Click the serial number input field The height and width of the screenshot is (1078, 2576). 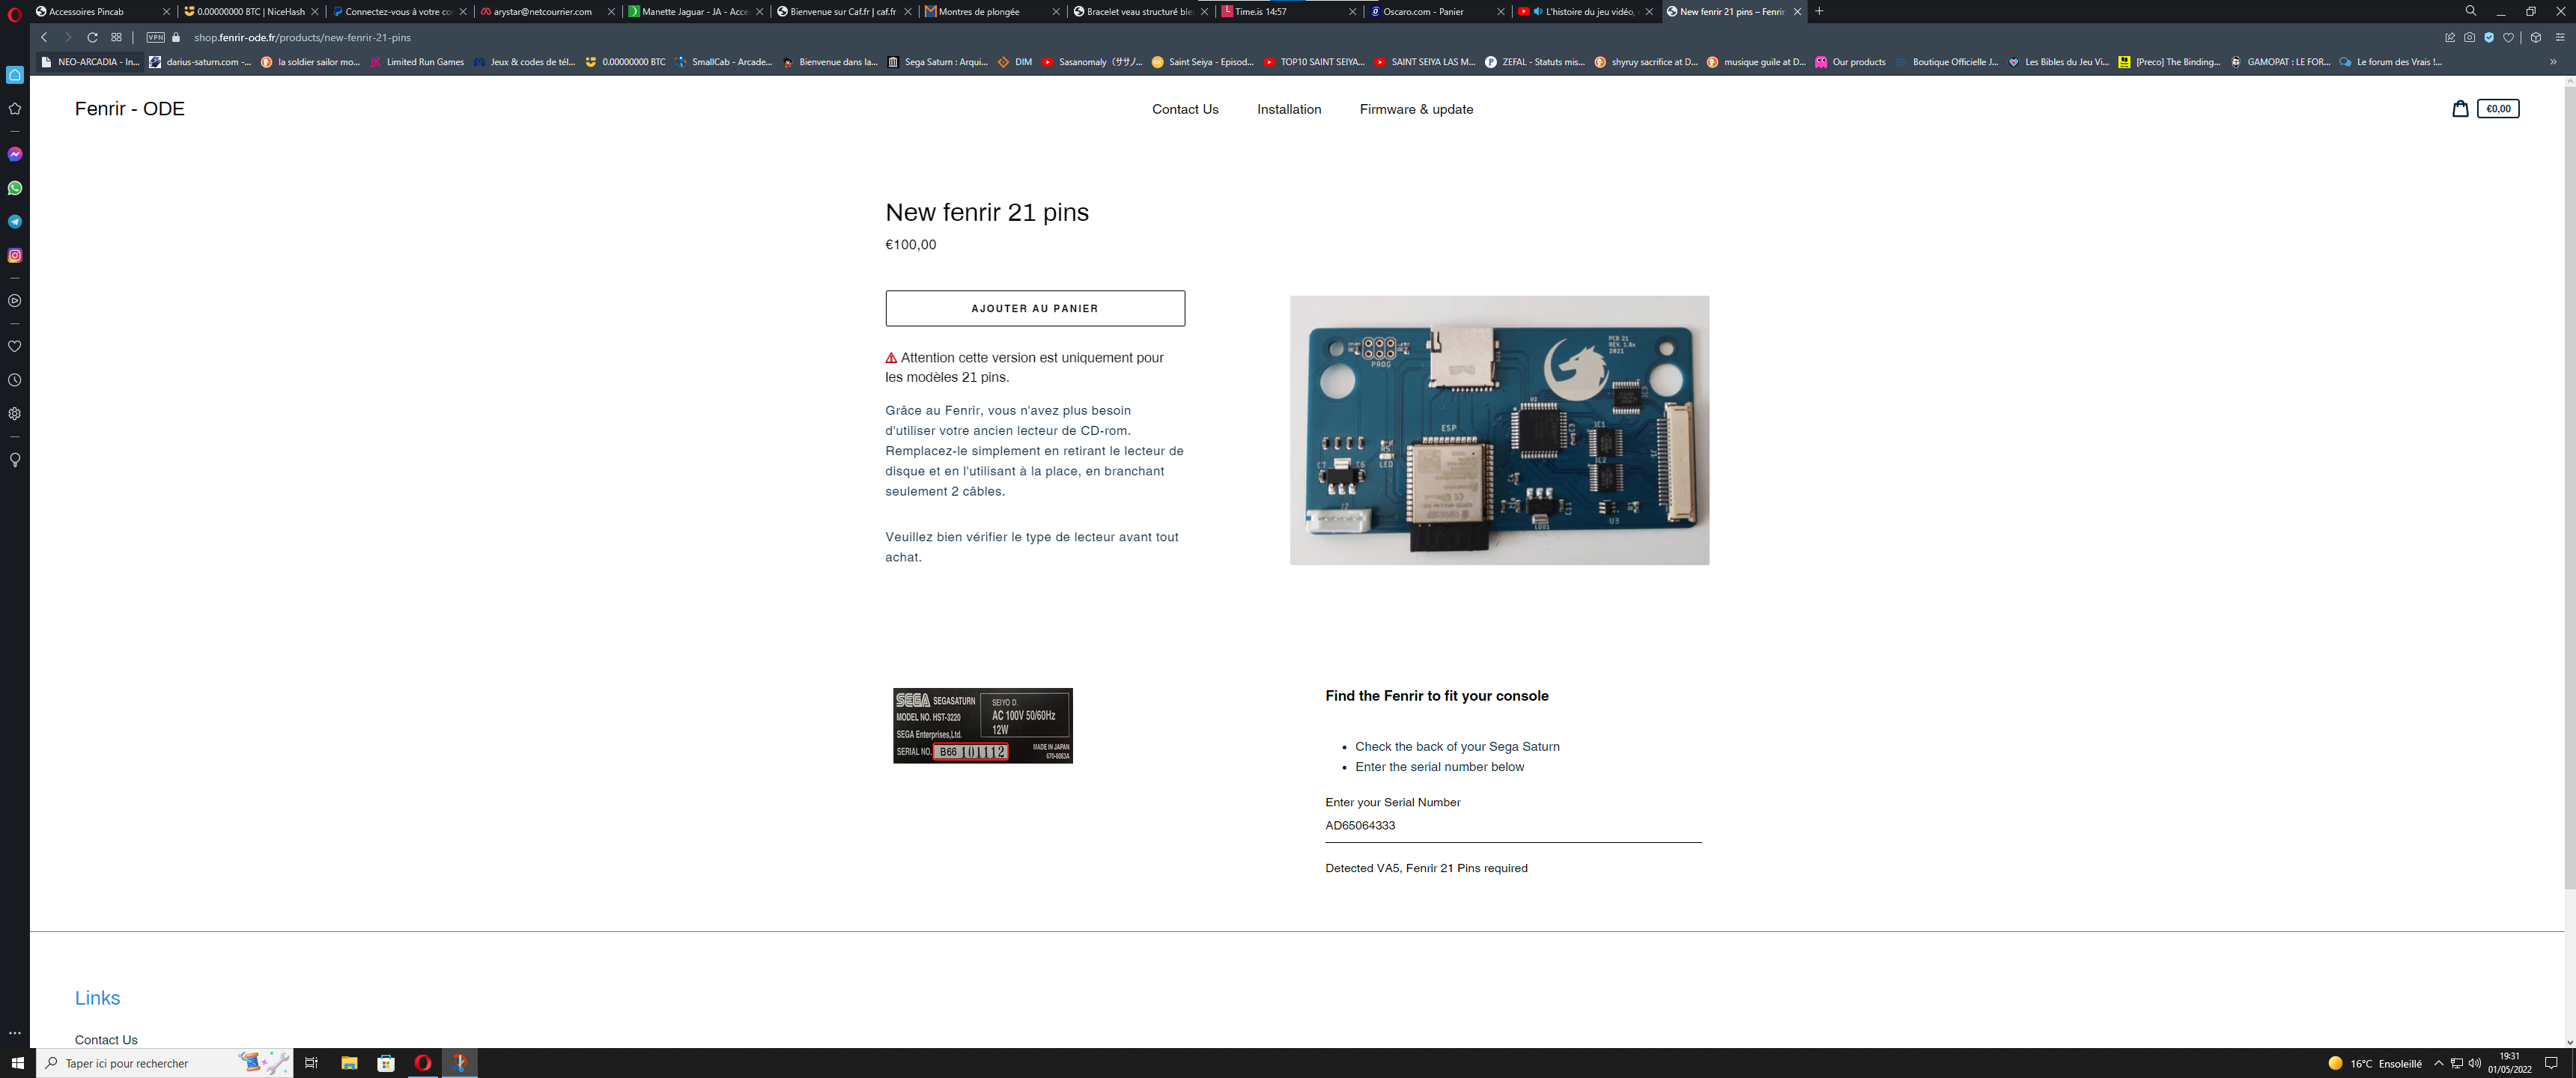1512,826
